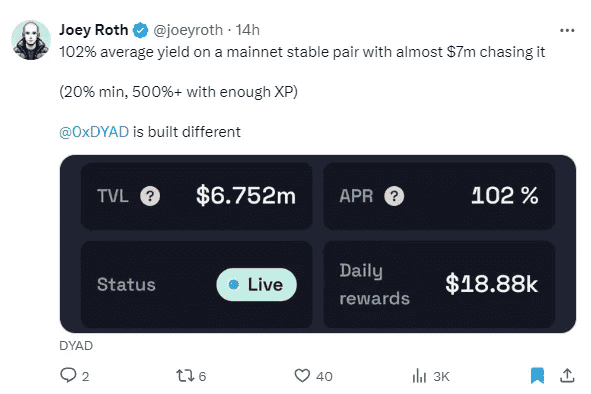Screen dimensions: 591x394
Task: Share the tweet via upload icon
Action: 567,376
